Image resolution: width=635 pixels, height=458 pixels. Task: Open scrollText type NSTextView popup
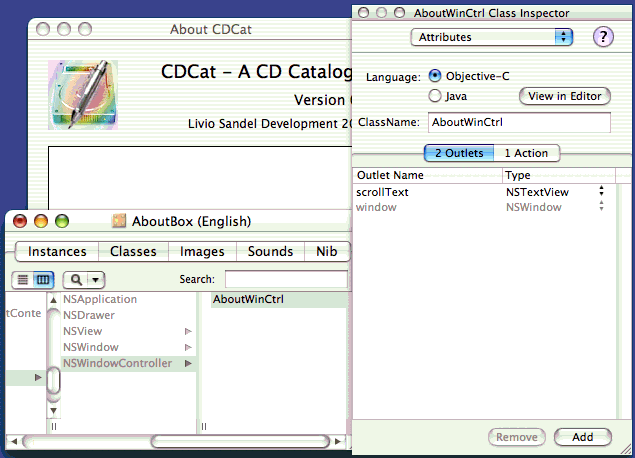point(601,191)
